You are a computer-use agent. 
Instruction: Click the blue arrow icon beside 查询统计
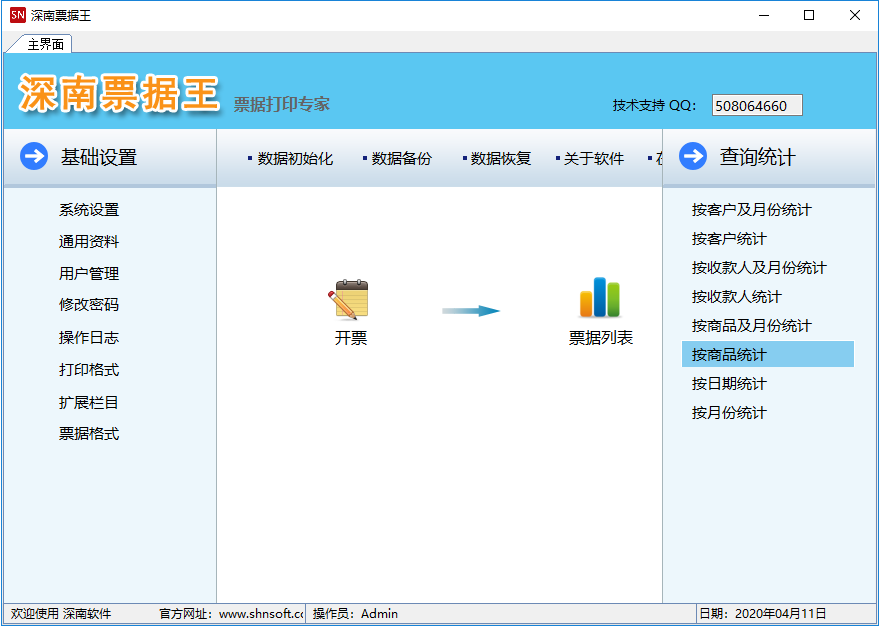pos(693,156)
